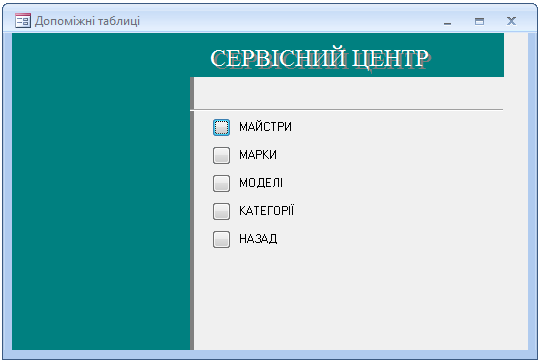Click the СЕРВІСНИЙ ЦЕНТР heading

point(320,58)
